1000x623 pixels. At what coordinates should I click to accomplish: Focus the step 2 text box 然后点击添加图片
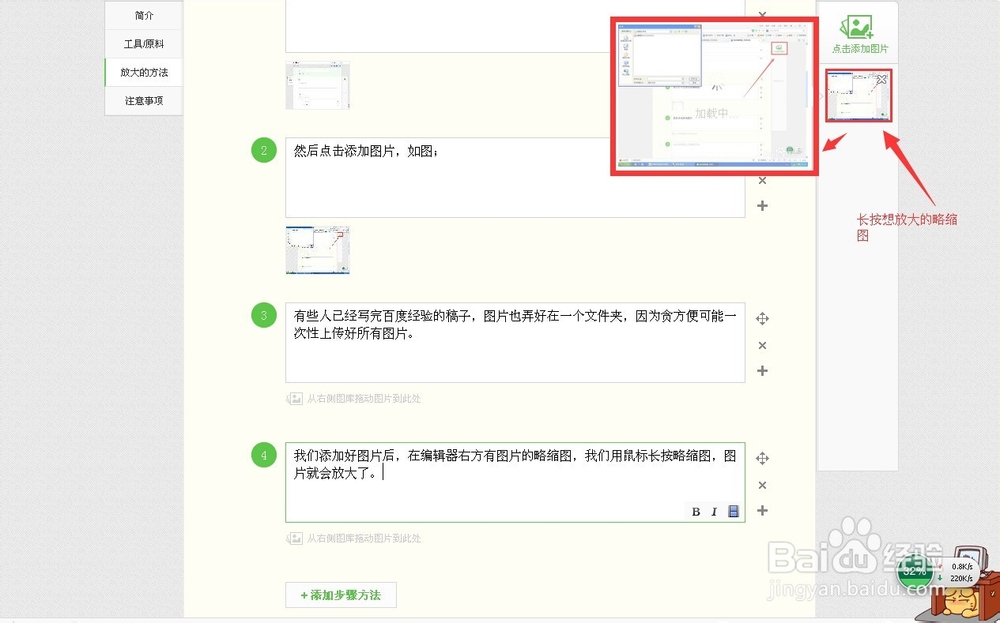tap(515, 178)
